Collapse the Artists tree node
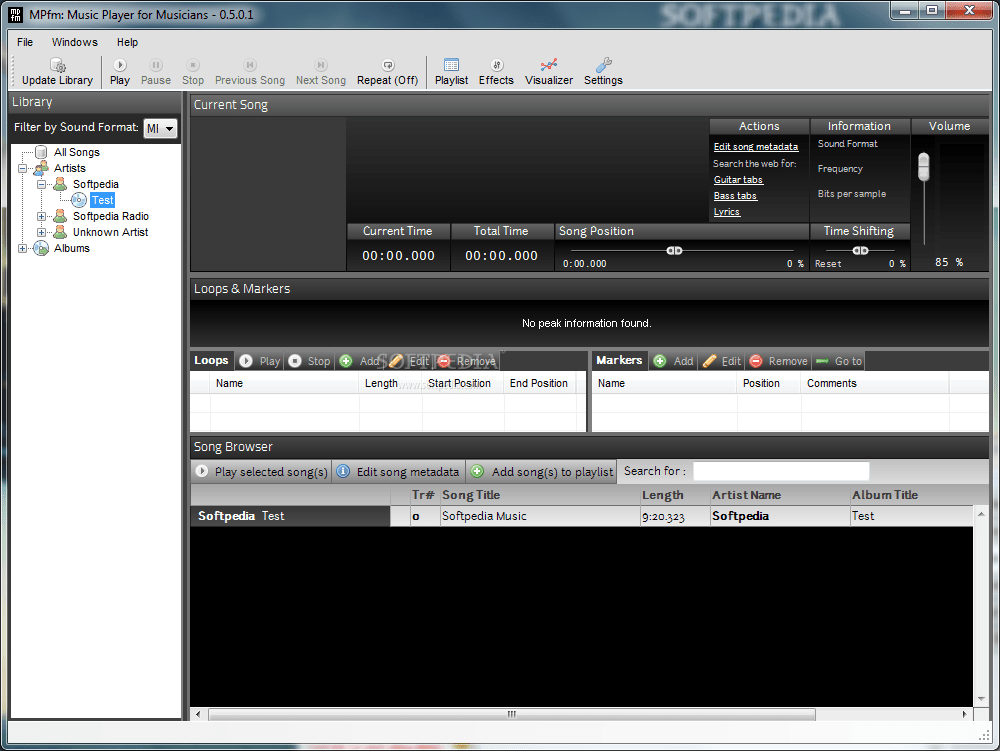The width and height of the screenshot is (1000, 751). [23, 168]
